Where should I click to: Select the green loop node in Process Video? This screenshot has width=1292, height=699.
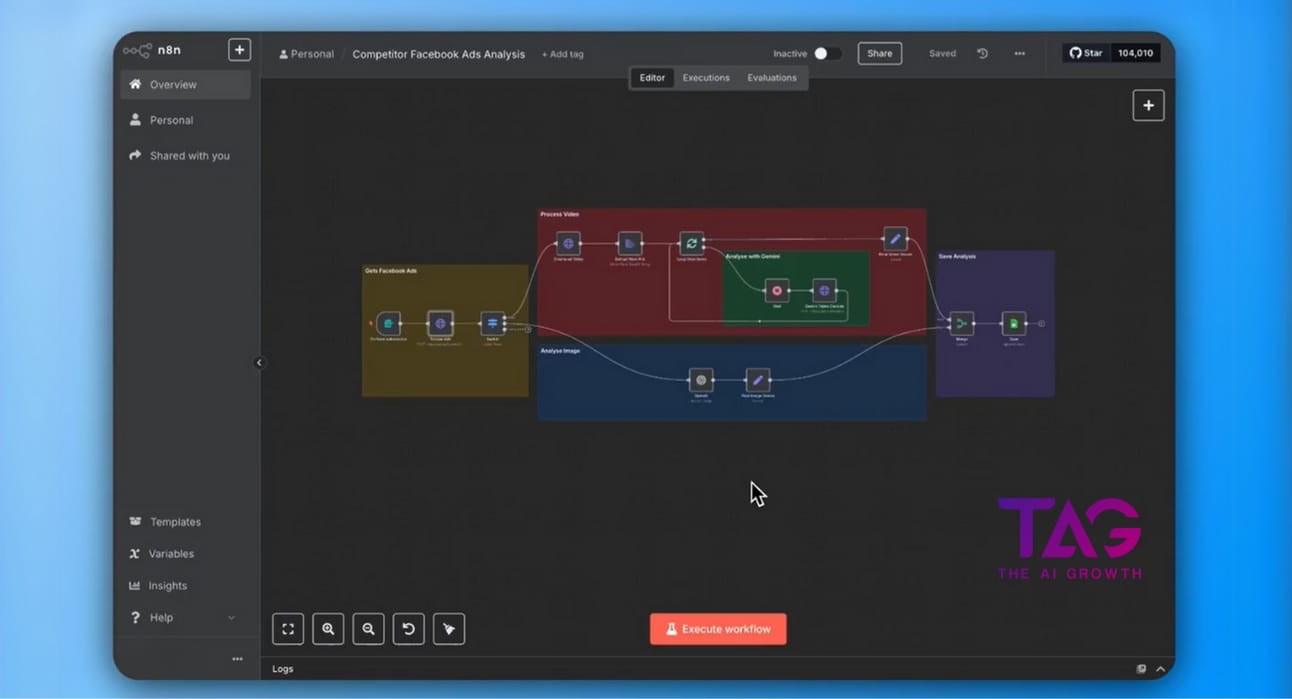coord(691,243)
